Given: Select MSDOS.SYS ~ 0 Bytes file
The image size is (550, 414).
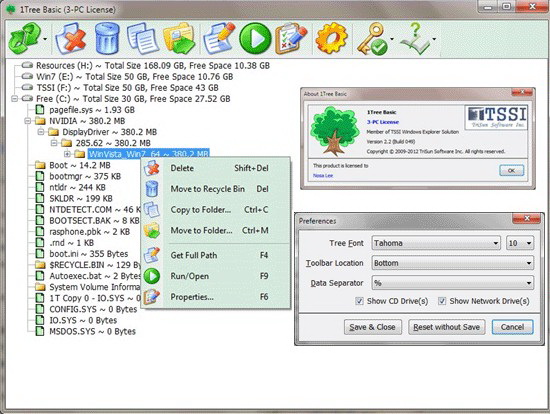Looking at the screenshot, I should 86,331.
